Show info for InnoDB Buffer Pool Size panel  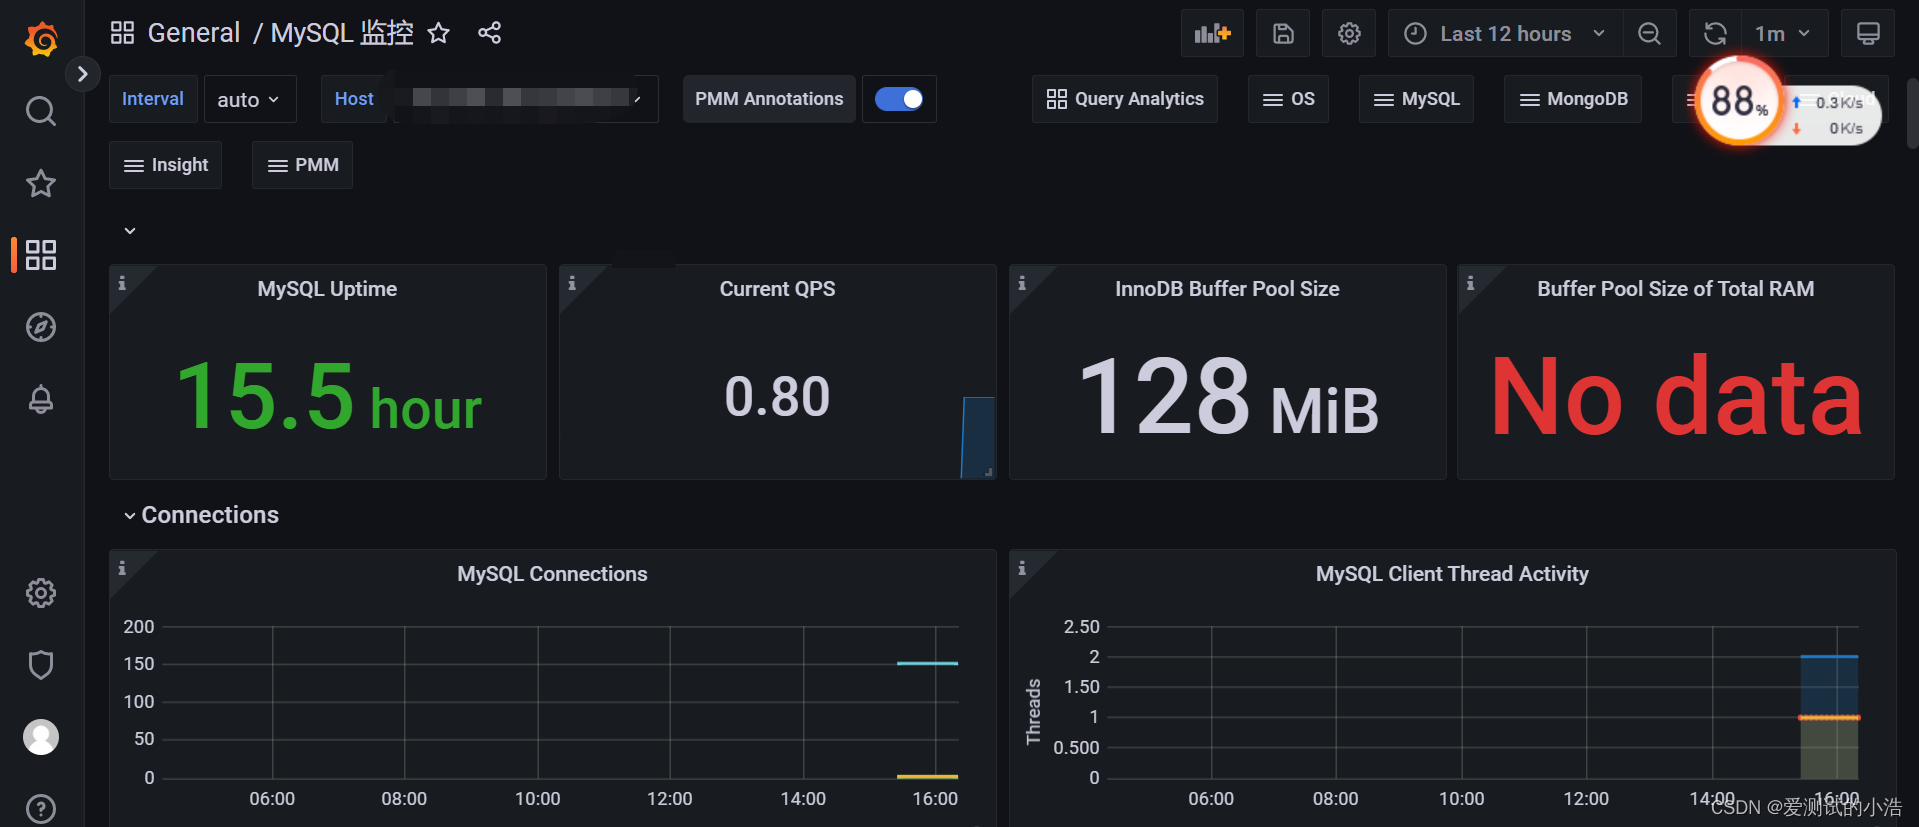coord(1022,283)
